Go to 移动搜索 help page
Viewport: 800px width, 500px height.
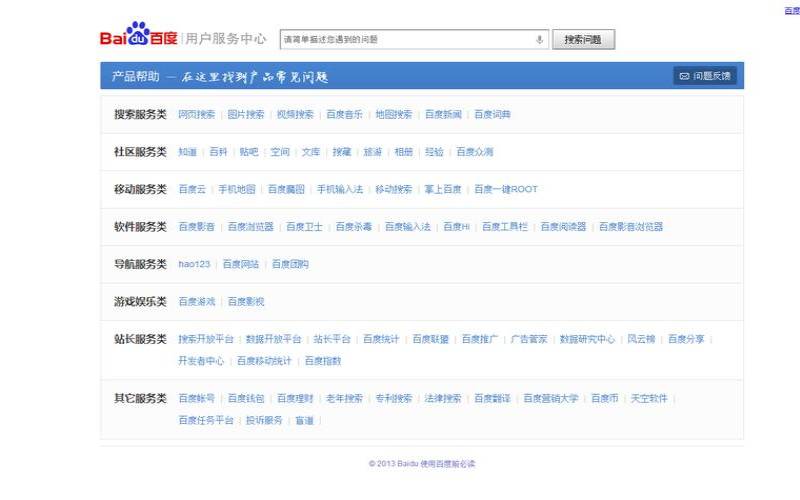[393, 189]
